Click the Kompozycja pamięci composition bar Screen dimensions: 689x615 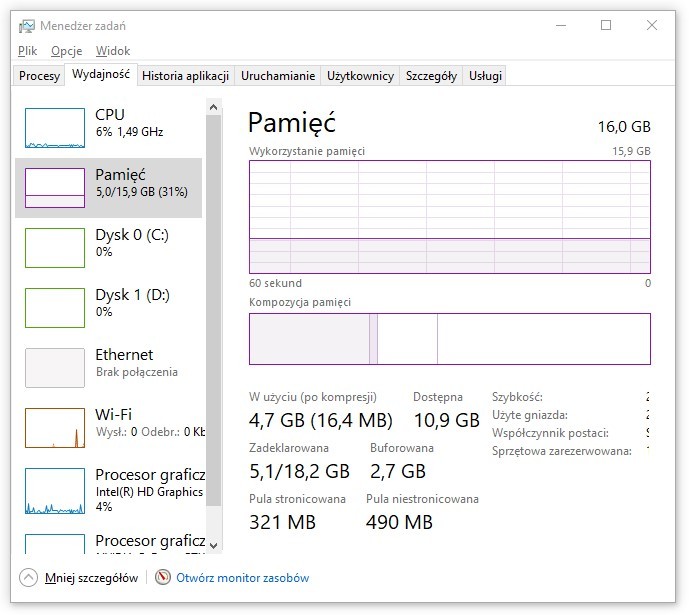point(450,339)
